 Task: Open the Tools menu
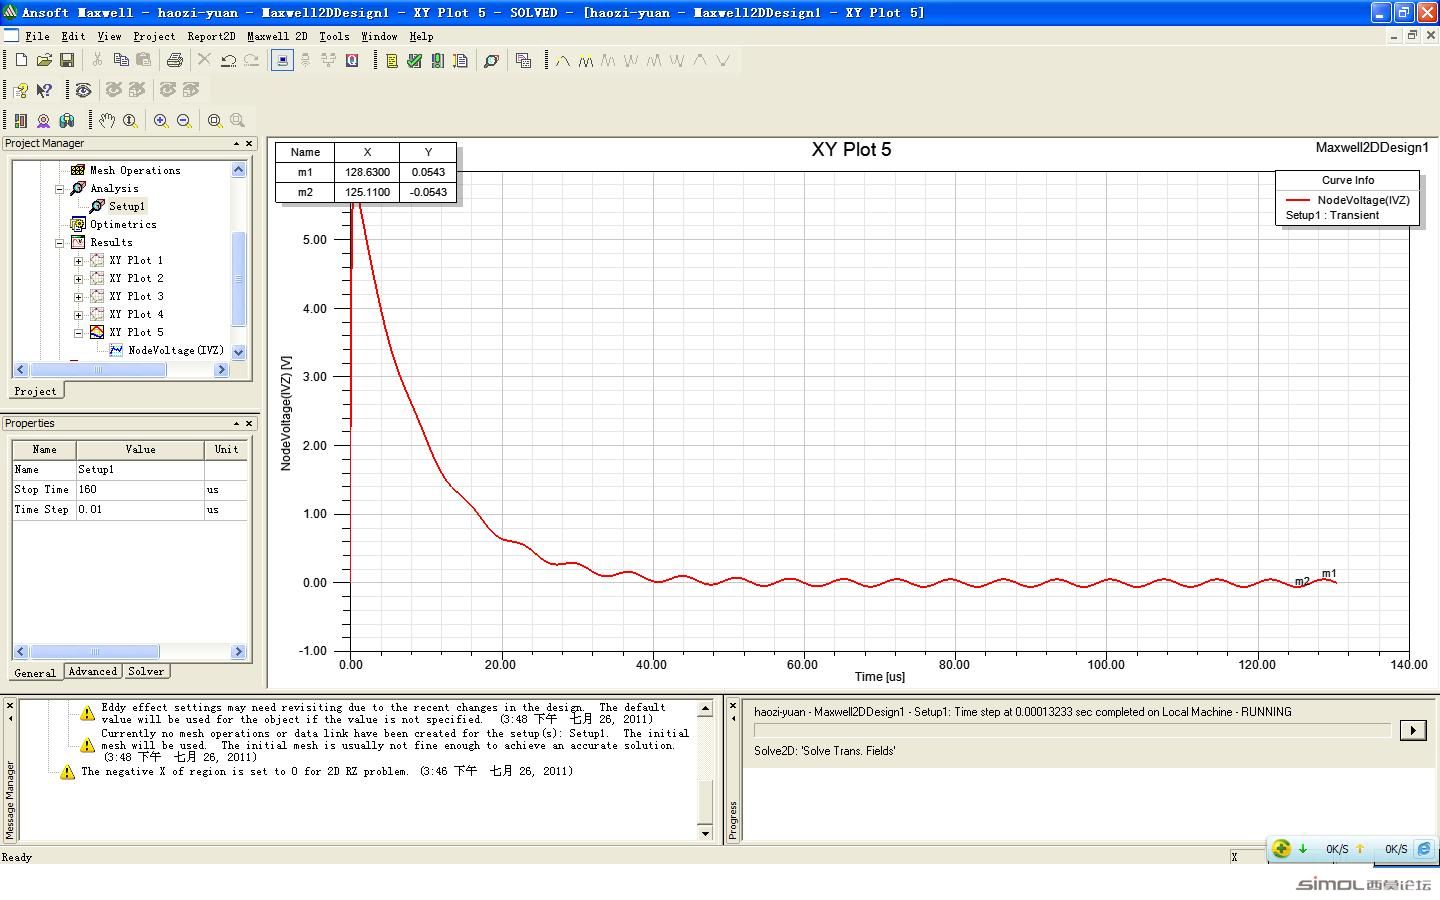334,36
